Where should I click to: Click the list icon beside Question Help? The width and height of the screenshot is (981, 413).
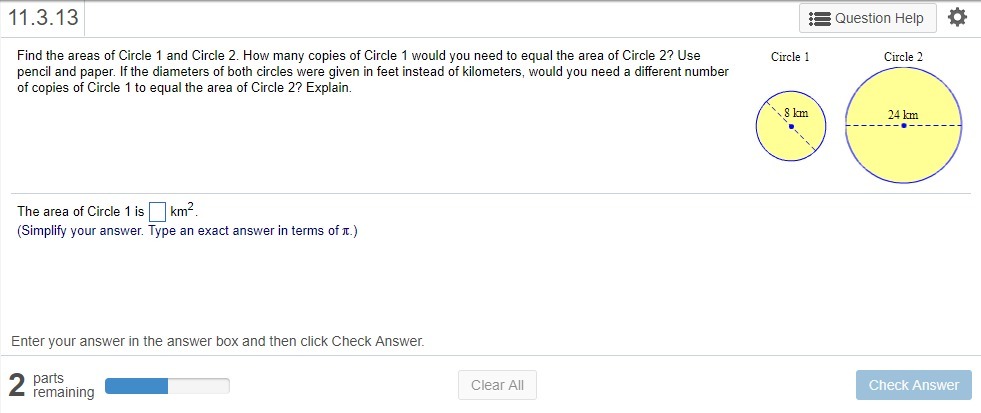click(819, 18)
